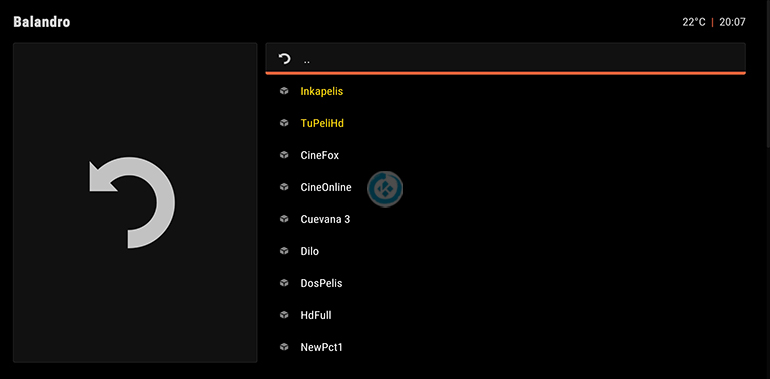The image size is (770, 379).
Task: Click the cube icon beside DosPelis
Action: (x=284, y=283)
